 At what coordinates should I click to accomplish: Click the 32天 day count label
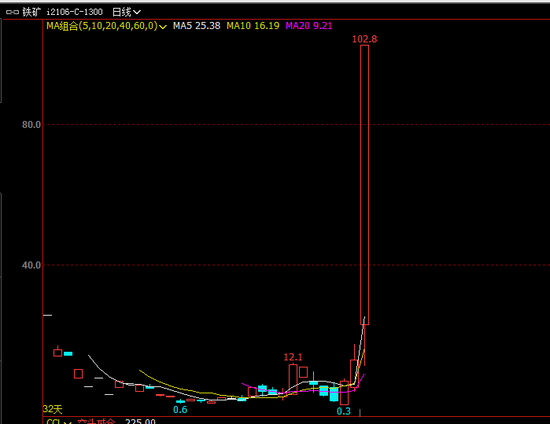point(53,409)
